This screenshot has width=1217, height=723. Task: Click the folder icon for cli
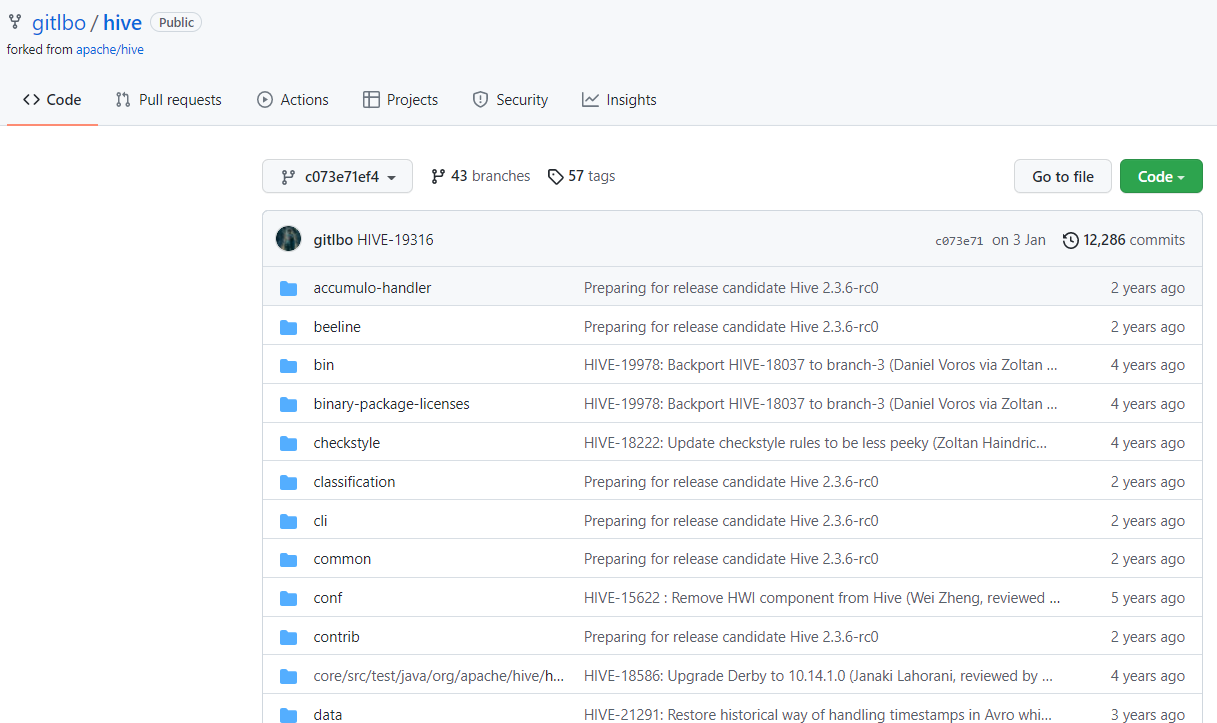289,522
